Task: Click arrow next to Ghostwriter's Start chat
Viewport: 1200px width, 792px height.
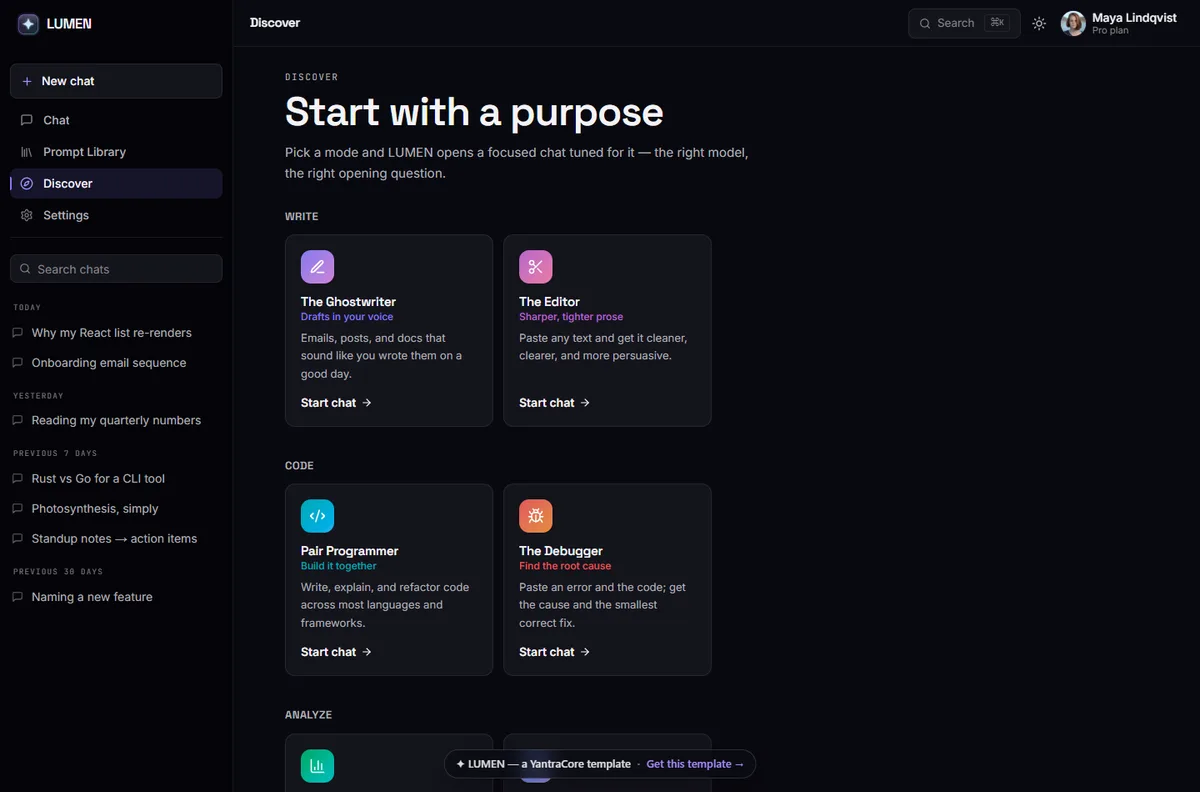Action: (x=367, y=403)
